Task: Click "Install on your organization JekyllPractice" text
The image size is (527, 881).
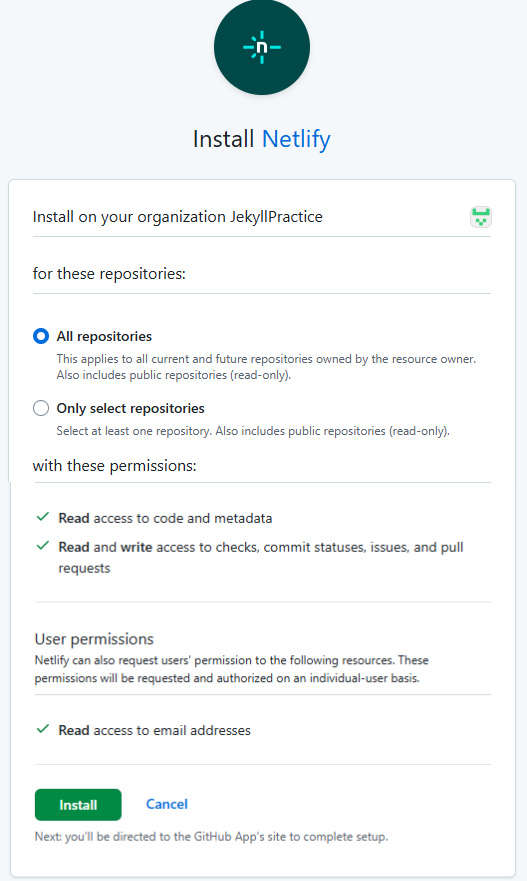Action: point(178,217)
